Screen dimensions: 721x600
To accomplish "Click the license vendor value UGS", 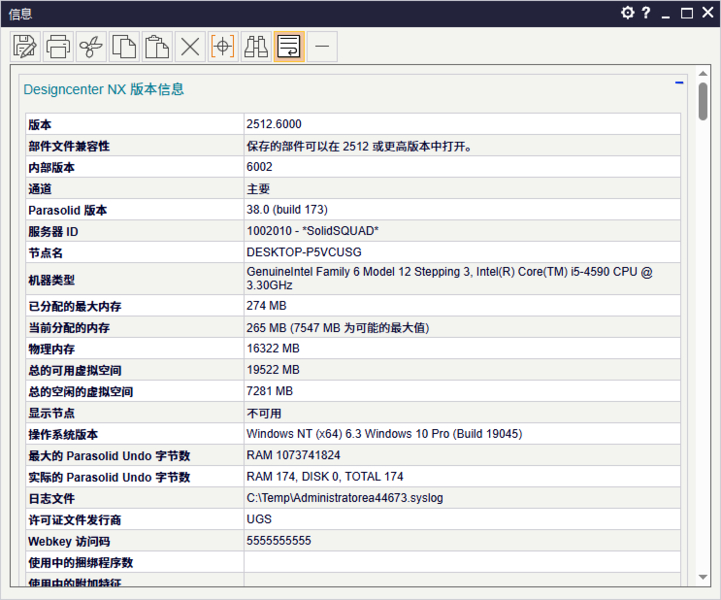I will (259, 519).
